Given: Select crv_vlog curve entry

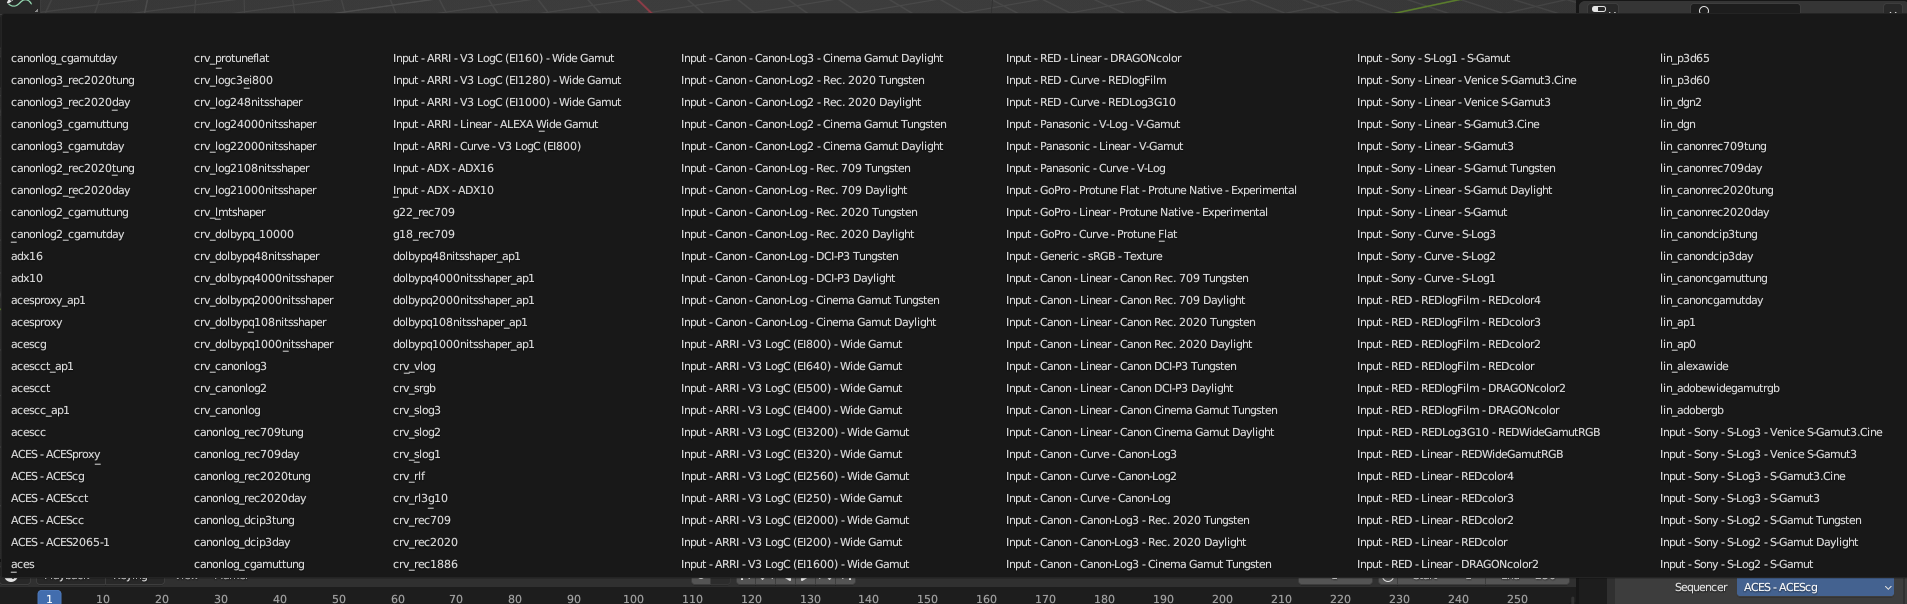Looking at the screenshot, I should [414, 366].
